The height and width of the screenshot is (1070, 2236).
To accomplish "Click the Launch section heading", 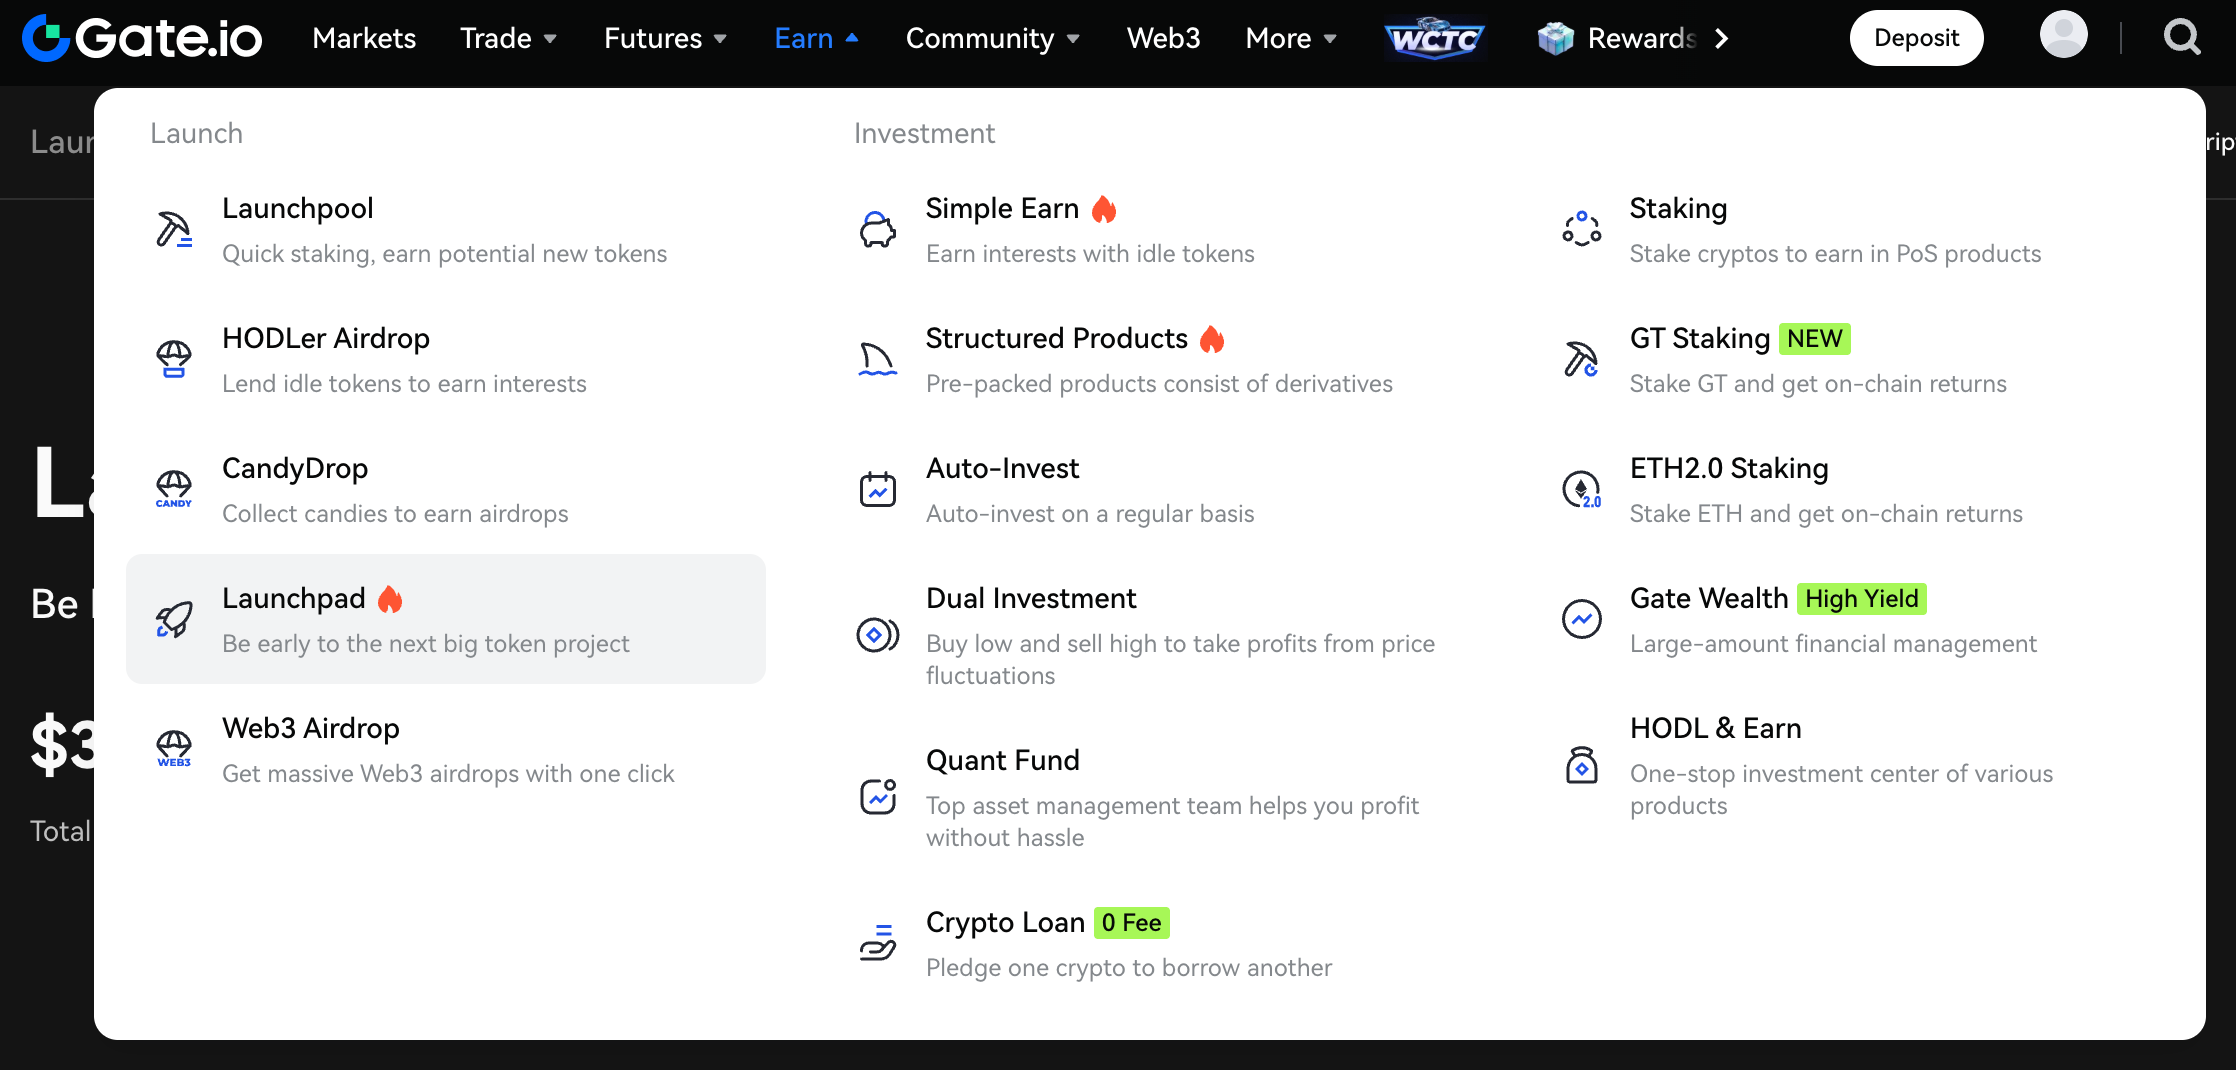I will point(197,133).
